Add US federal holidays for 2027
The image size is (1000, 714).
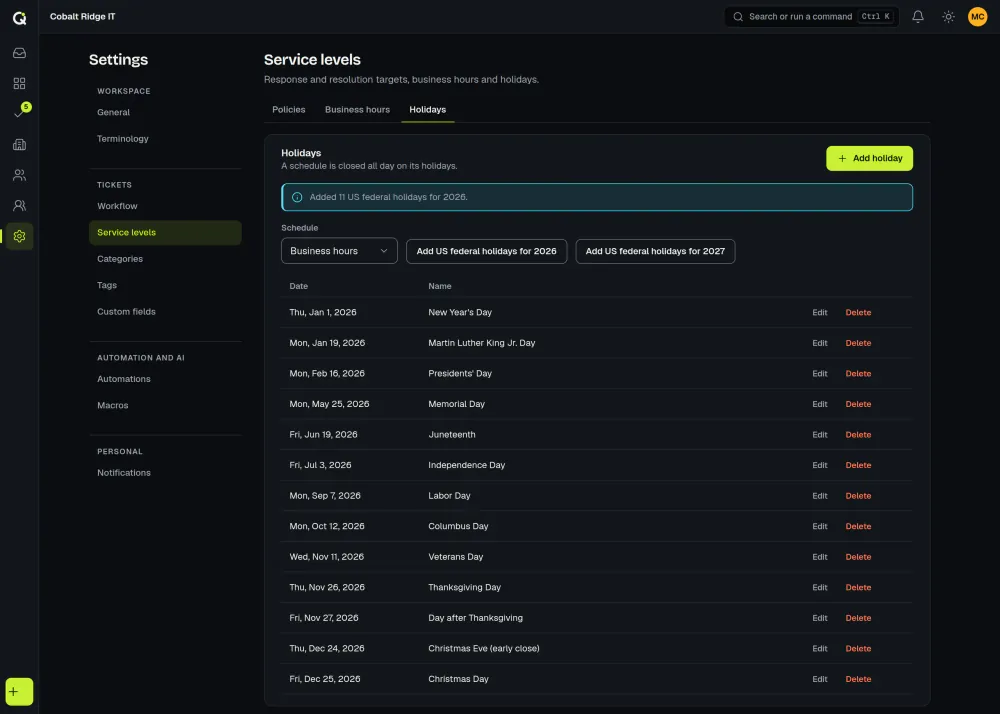[x=655, y=251]
